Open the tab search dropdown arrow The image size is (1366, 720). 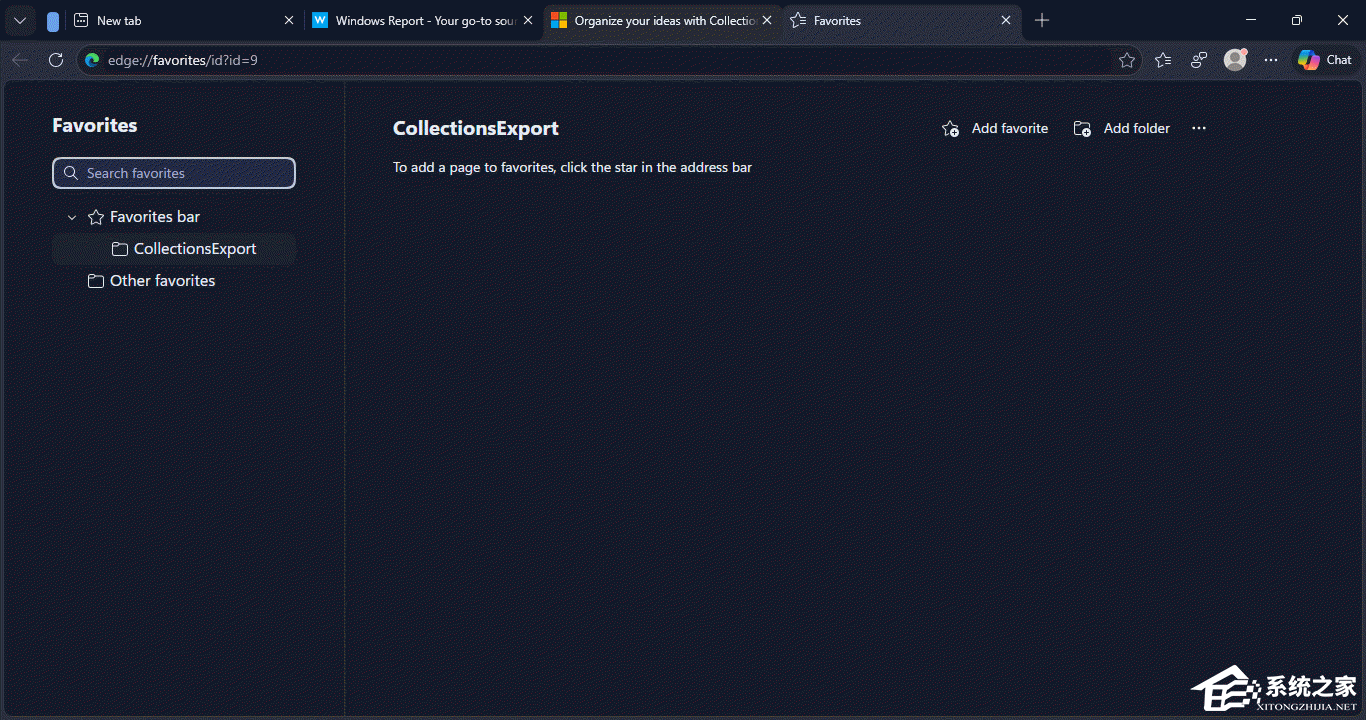coord(19,20)
